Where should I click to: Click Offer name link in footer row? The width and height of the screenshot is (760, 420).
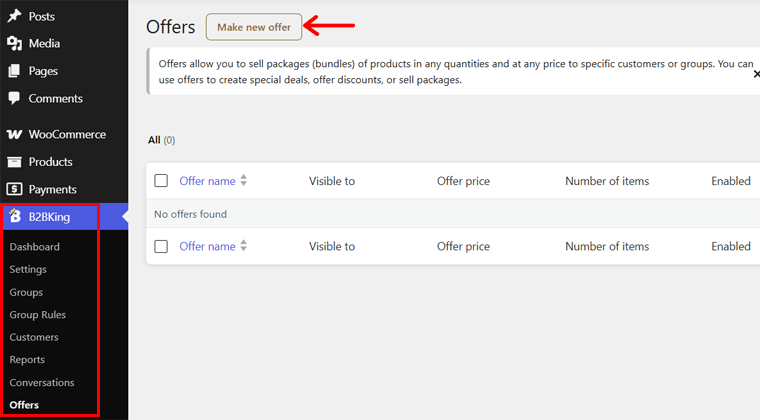click(207, 246)
